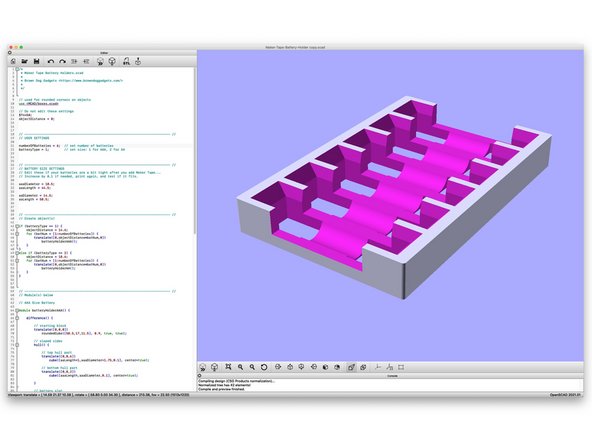Collapse the header comment fold on line 1
This screenshot has height=444, width=592.
click(17, 69)
